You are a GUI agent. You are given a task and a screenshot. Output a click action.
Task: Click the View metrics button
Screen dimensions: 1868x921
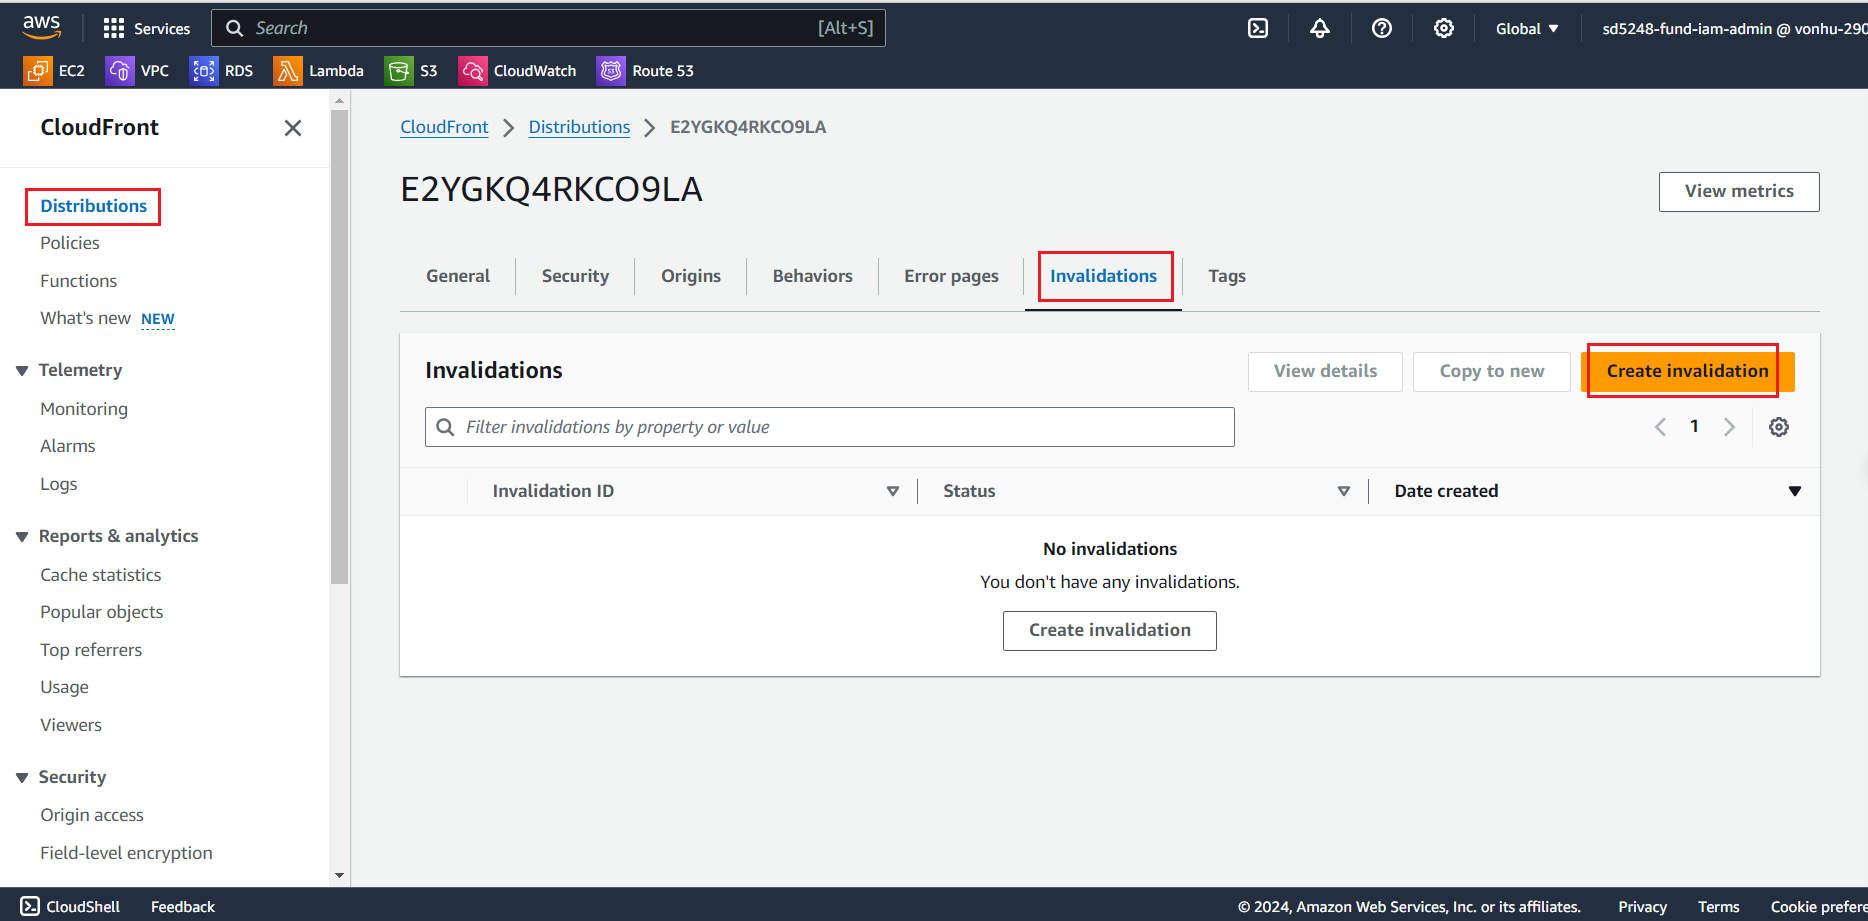pos(1738,191)
